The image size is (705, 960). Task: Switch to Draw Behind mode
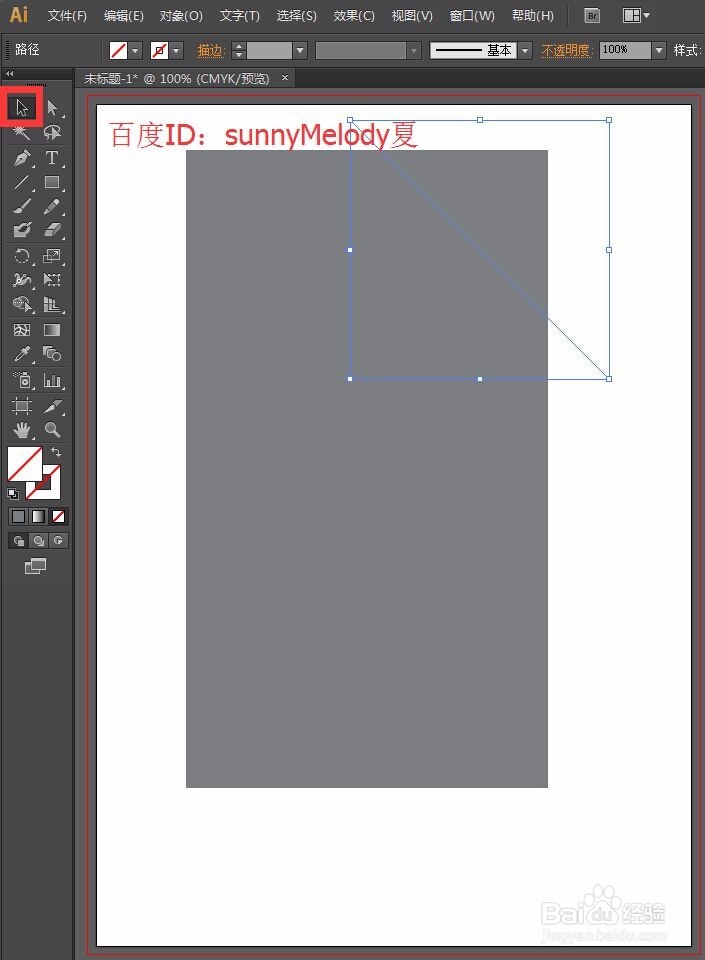39,541
